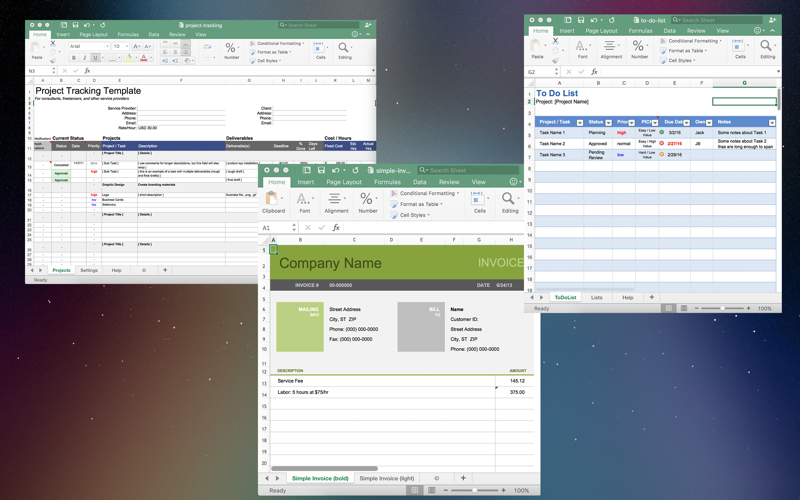Open the Notes column filter dropdown
Screen dimensions: 800x500
pyautogui.click(x=772, y=122)
